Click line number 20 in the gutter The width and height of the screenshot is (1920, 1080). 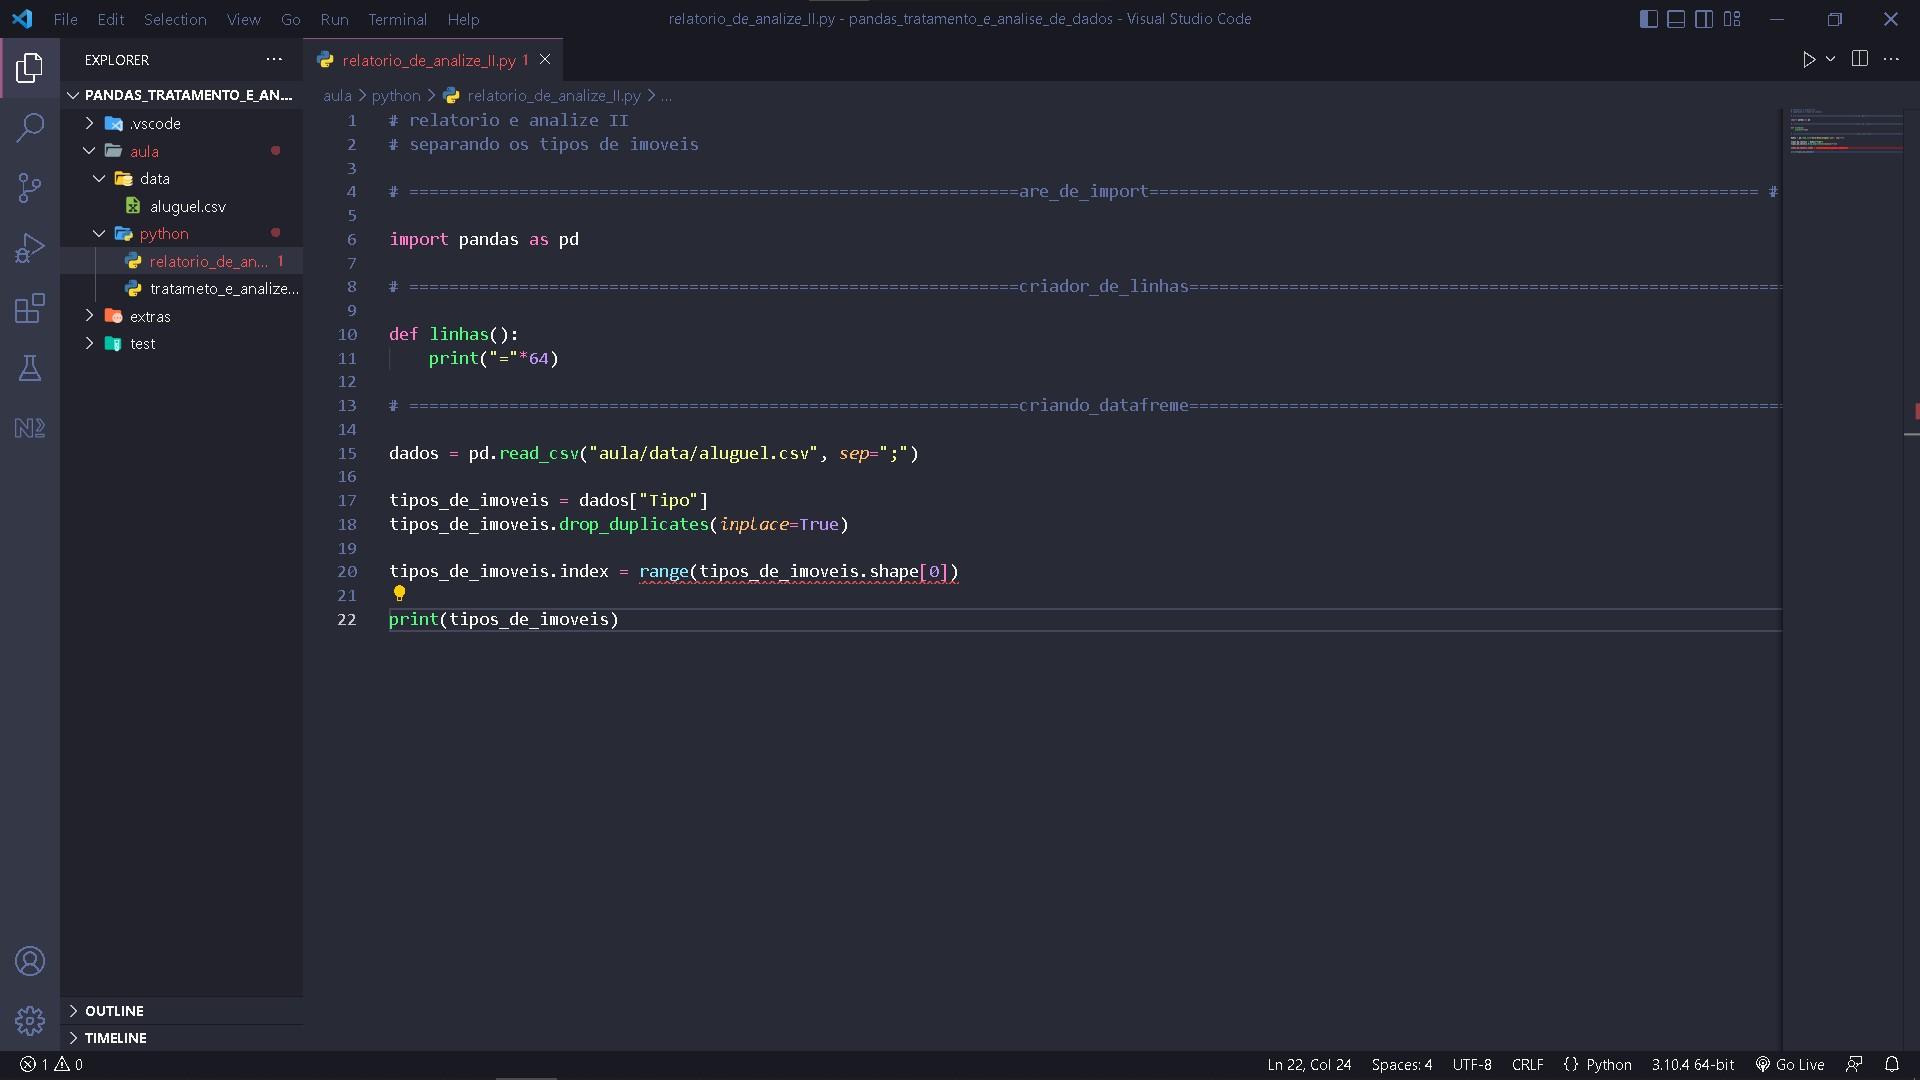[x=347, y=571]
